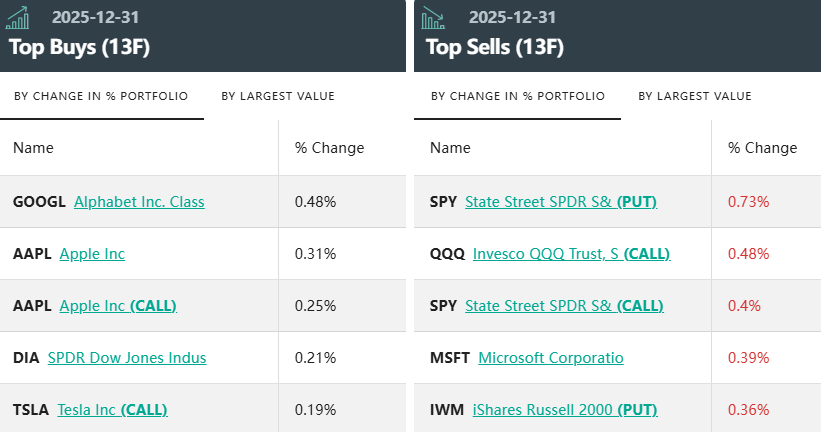Open the SPDR Dow Jones Indus link
This screenshot has width=821, height=432.
127,358
